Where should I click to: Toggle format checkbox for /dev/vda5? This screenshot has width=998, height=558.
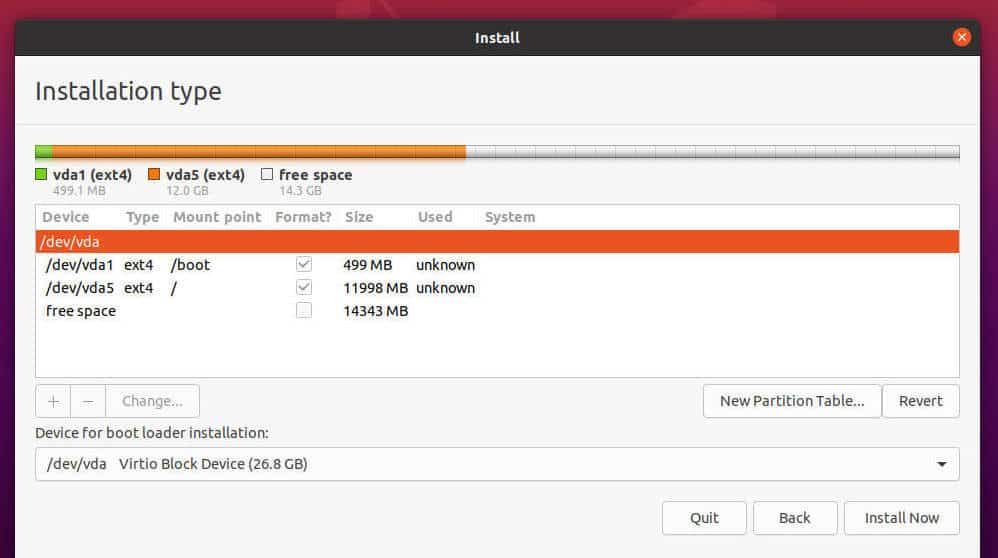[x=304, y=288]
